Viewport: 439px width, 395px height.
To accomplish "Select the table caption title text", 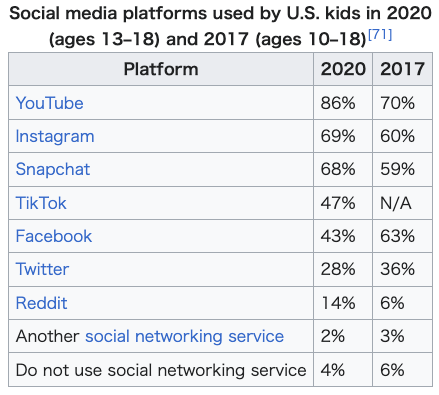I will 220,26.
